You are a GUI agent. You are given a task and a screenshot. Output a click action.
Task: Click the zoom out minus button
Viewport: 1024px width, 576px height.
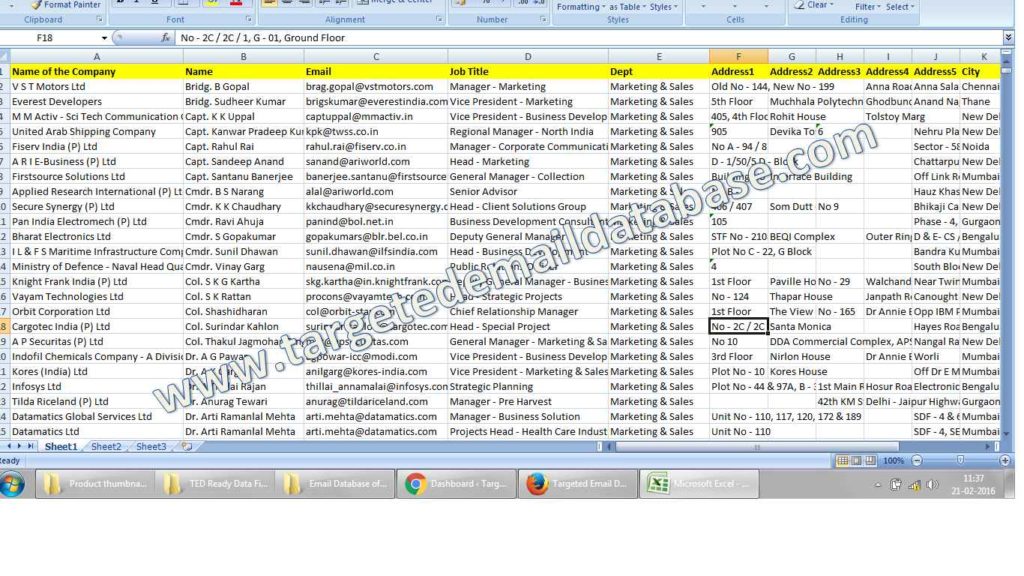click(917, 460)
